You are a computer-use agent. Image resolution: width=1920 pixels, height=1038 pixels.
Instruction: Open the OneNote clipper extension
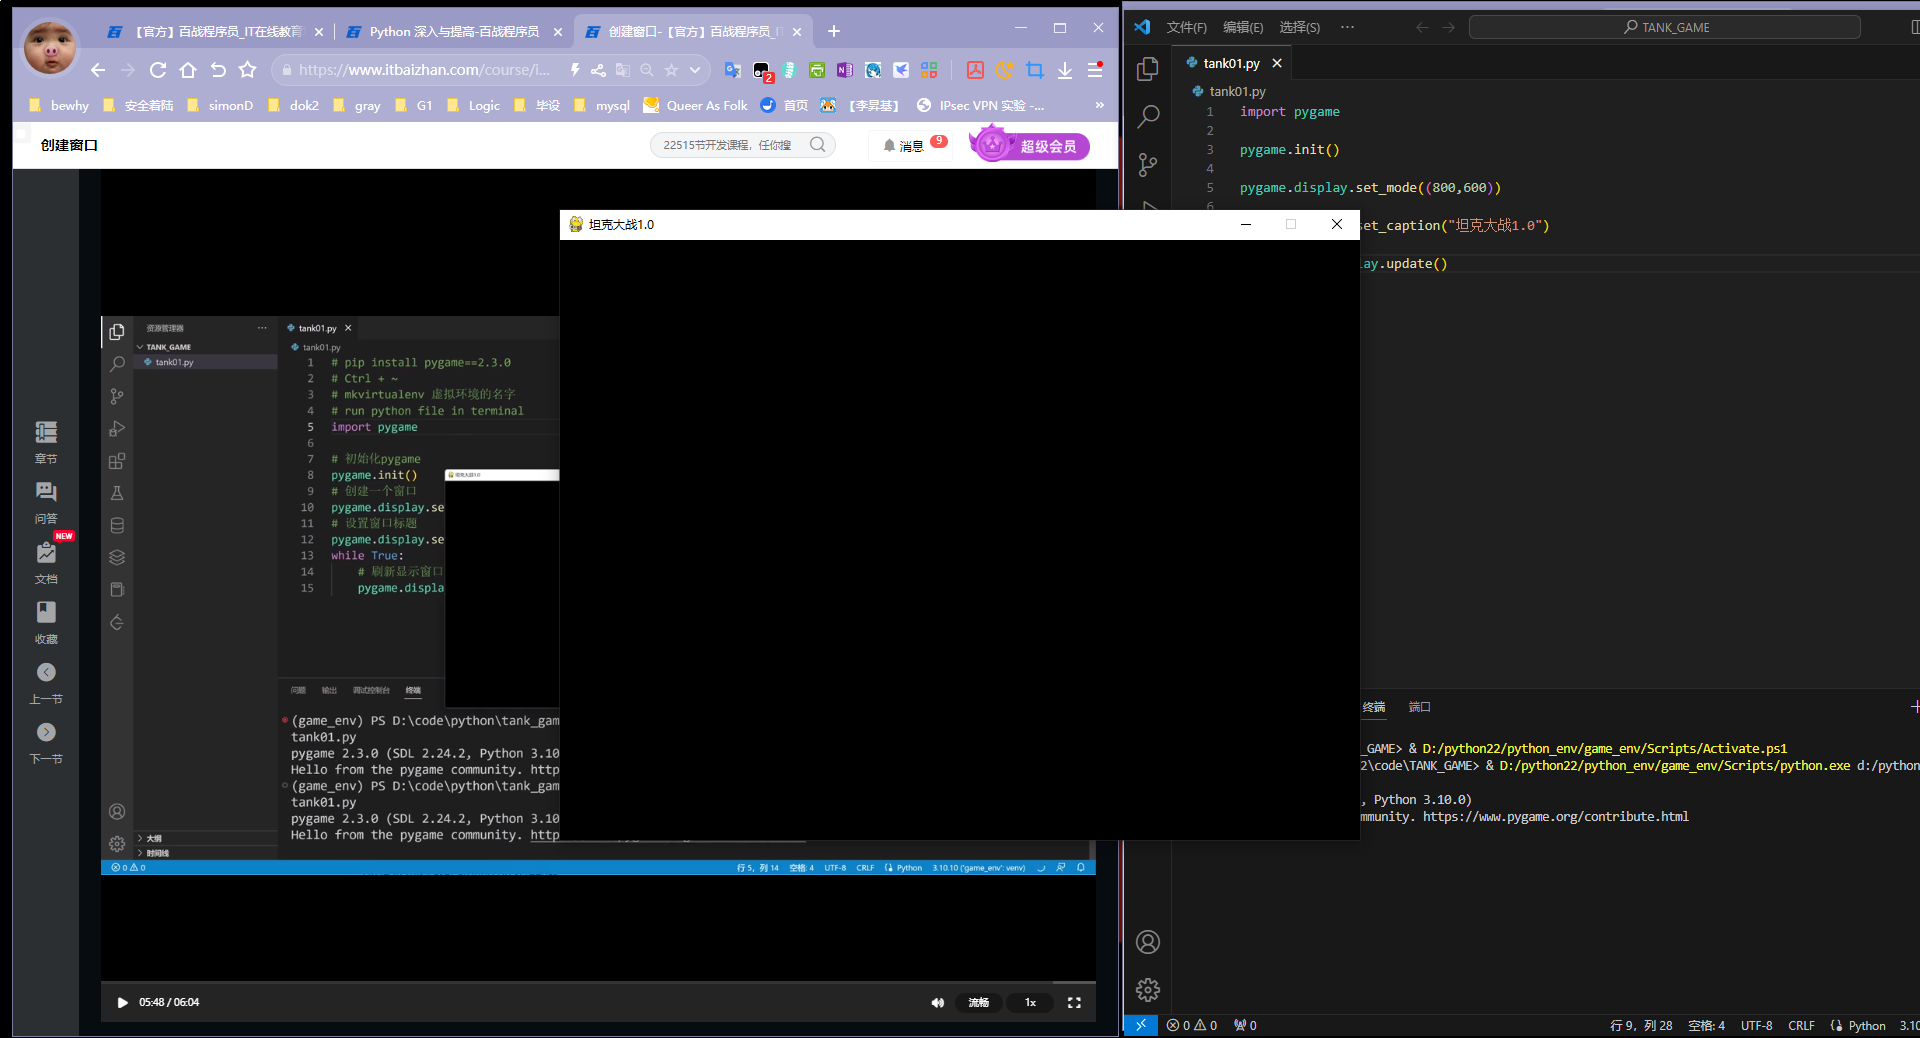pos(845,70)
